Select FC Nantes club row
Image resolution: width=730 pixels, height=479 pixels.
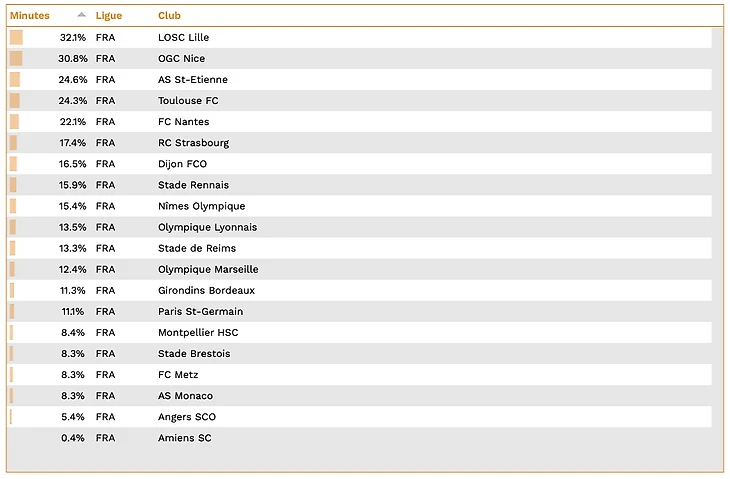359,121
